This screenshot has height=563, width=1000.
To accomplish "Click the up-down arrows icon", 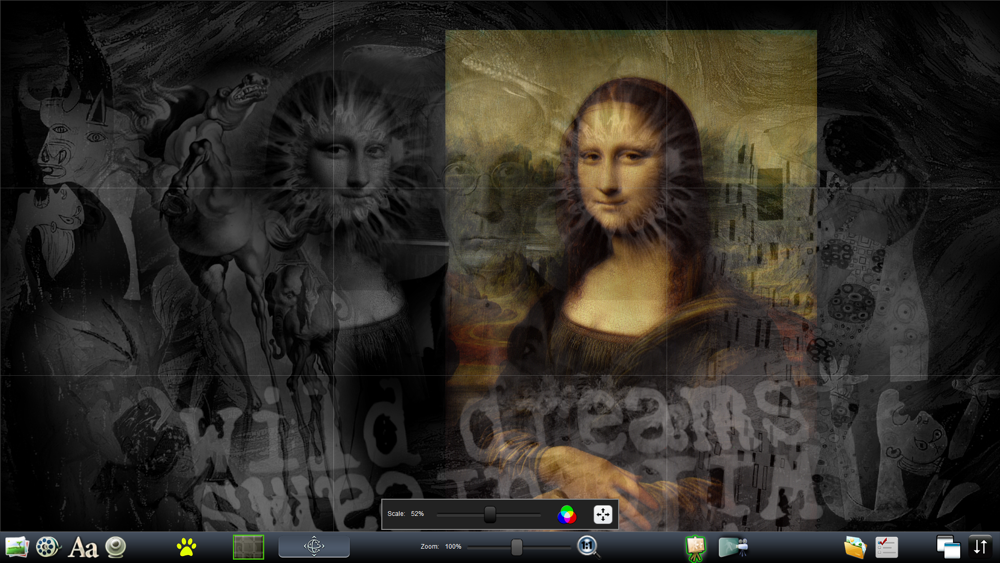I will [x=981, y=546].
